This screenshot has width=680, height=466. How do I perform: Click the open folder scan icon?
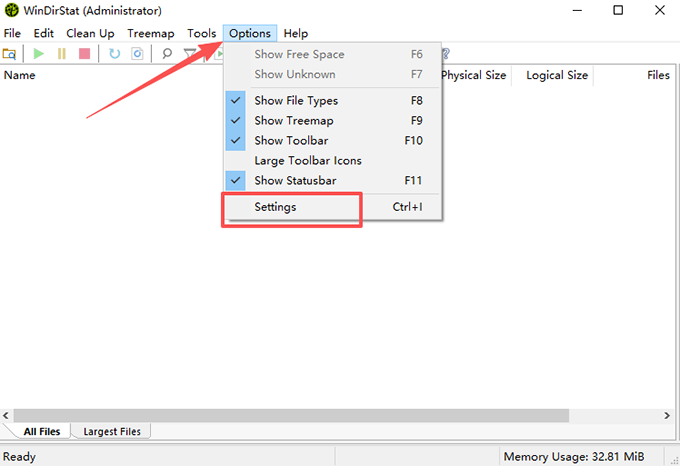(9, 54)
